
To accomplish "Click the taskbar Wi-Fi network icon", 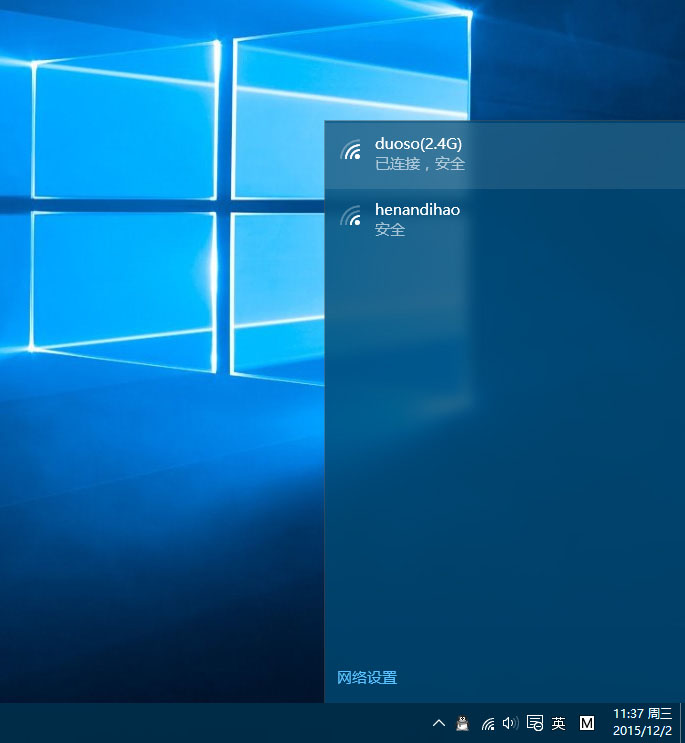I will 487,723.
